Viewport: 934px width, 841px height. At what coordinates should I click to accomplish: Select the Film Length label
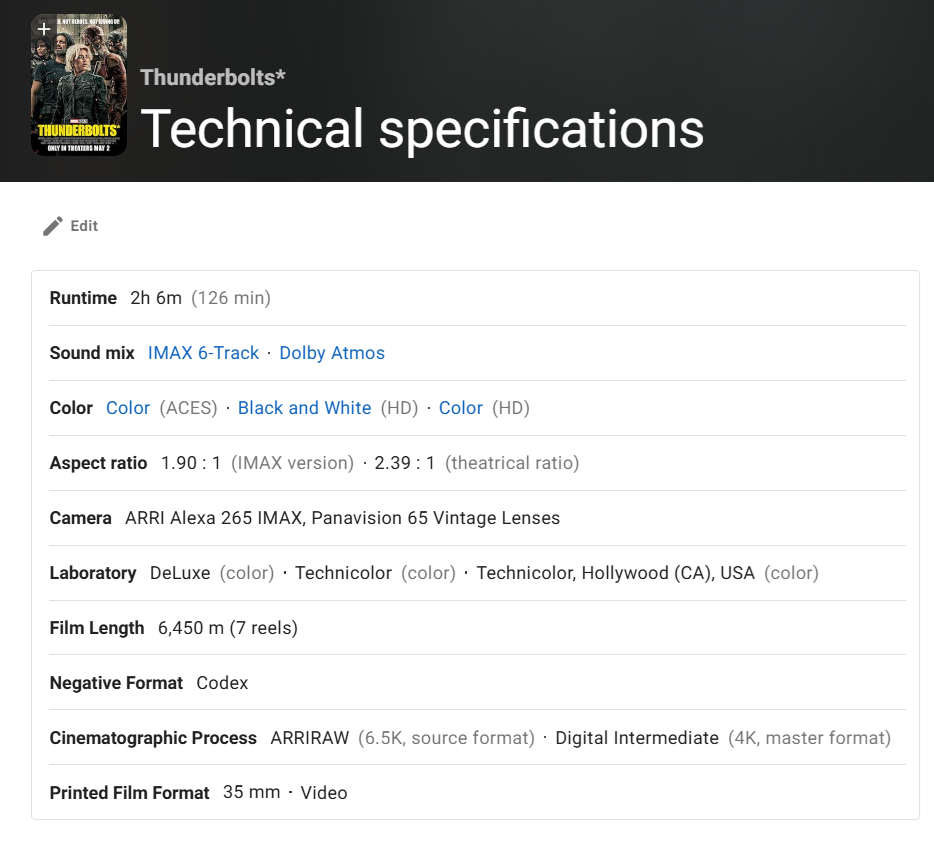97,628
